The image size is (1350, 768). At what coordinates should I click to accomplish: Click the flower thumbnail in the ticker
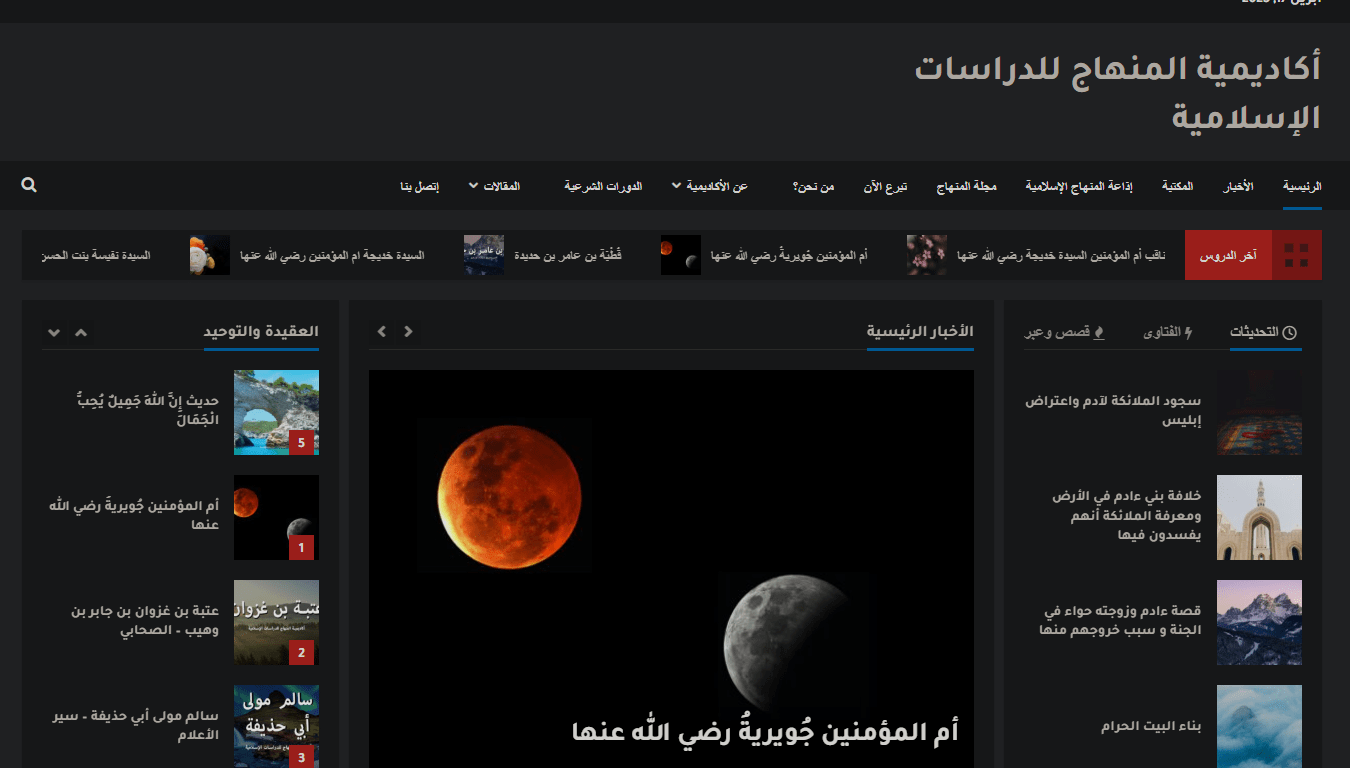(x=926, y=255)
